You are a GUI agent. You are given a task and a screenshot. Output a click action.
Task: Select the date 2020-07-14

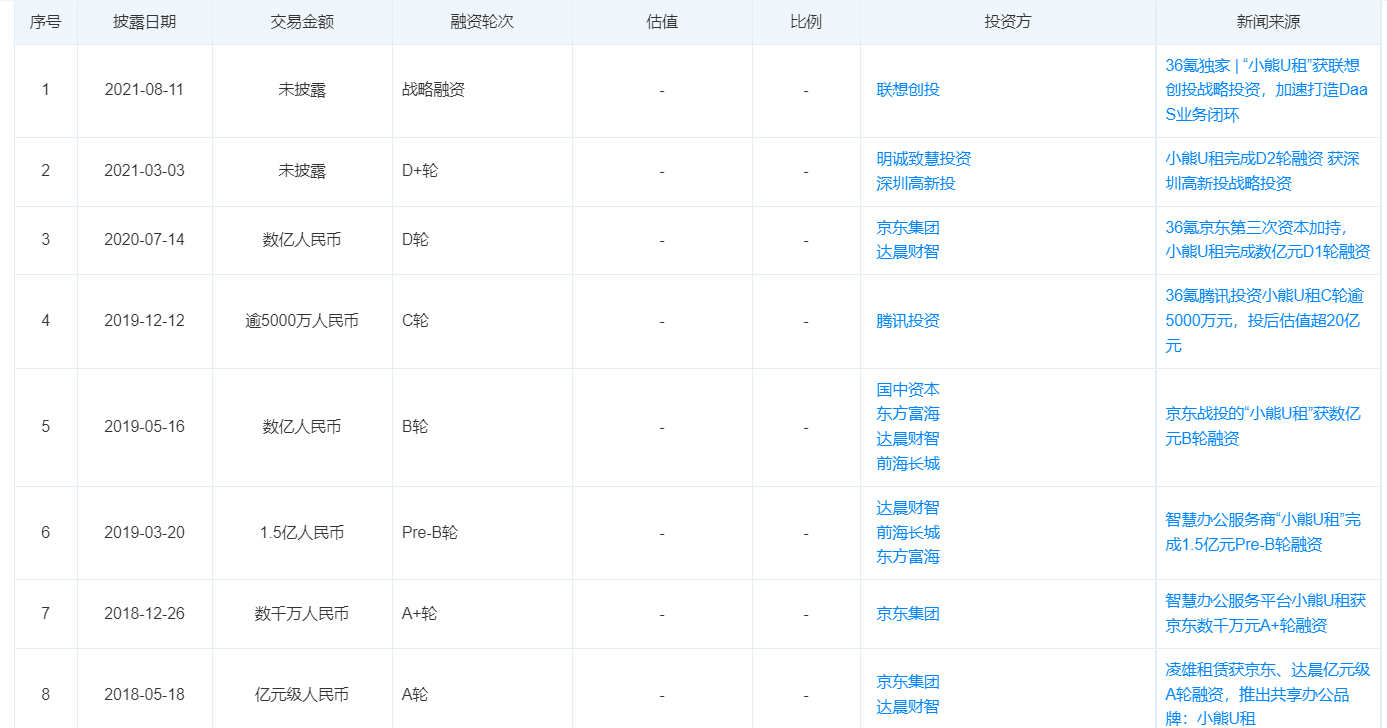point(145,240)
